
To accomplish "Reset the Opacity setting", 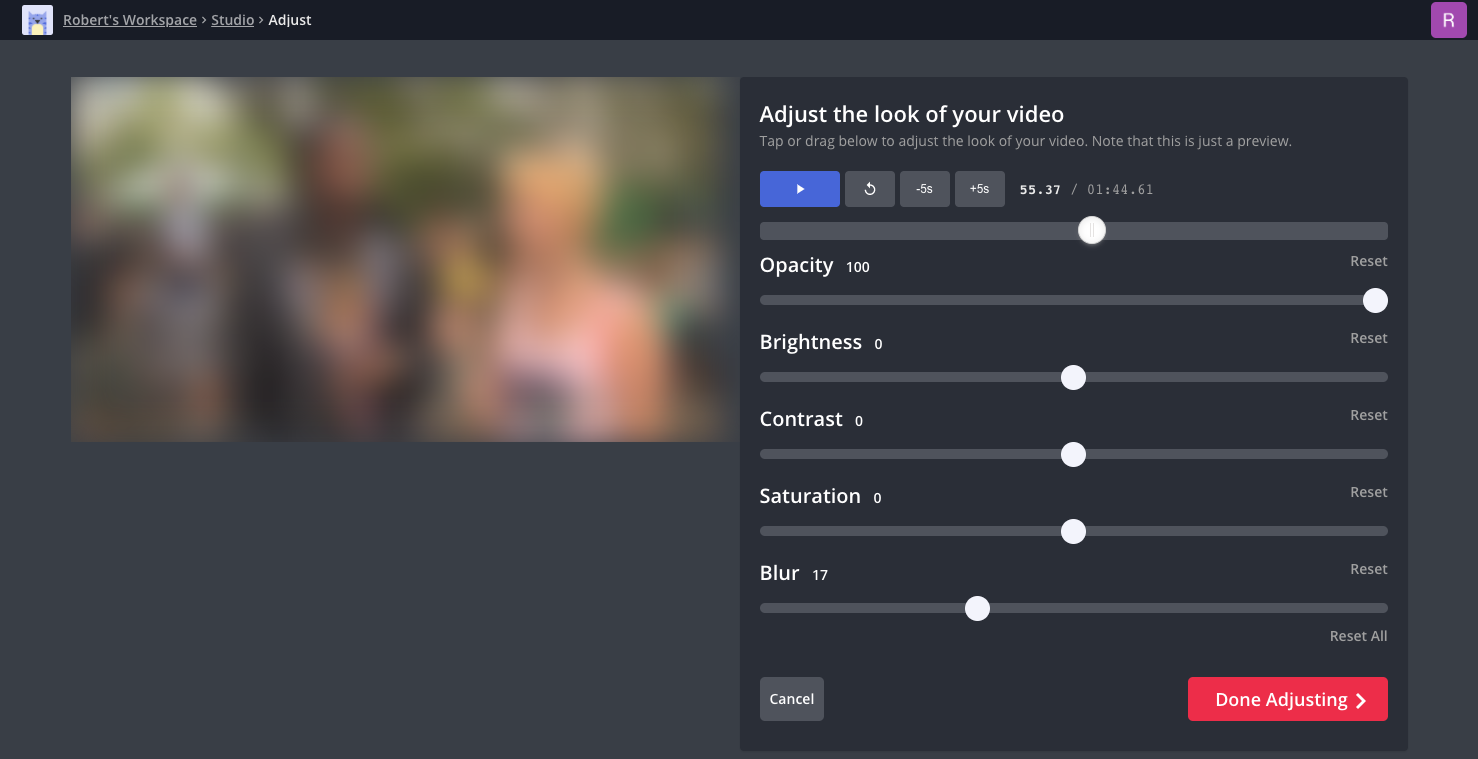I will point(1368,261).
